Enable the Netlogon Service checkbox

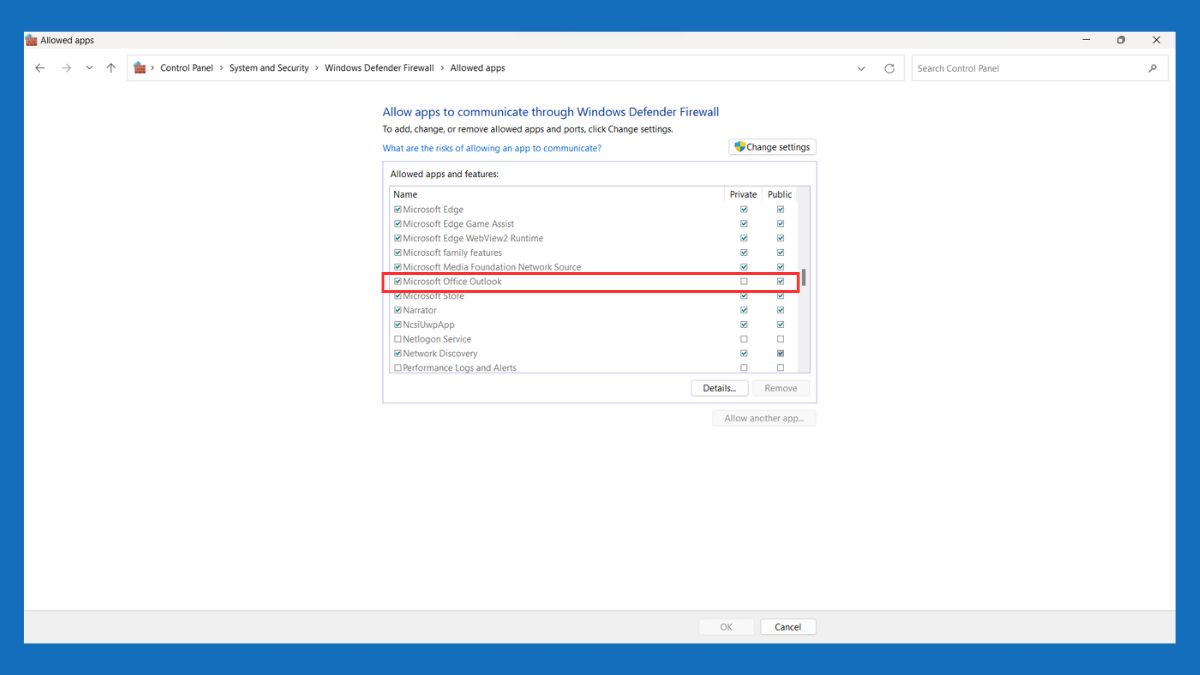(x=397, y=338)
